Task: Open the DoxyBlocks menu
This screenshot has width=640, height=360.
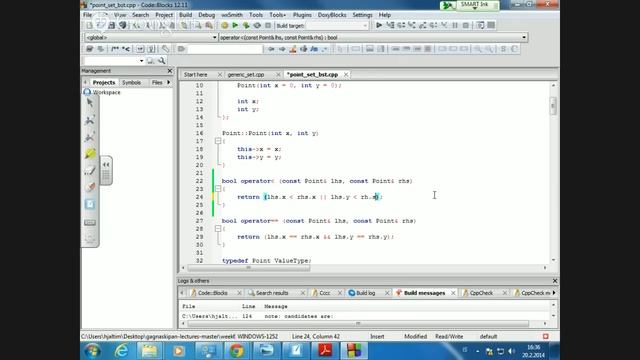Action: pyautogui.click(x=332, y=15)
